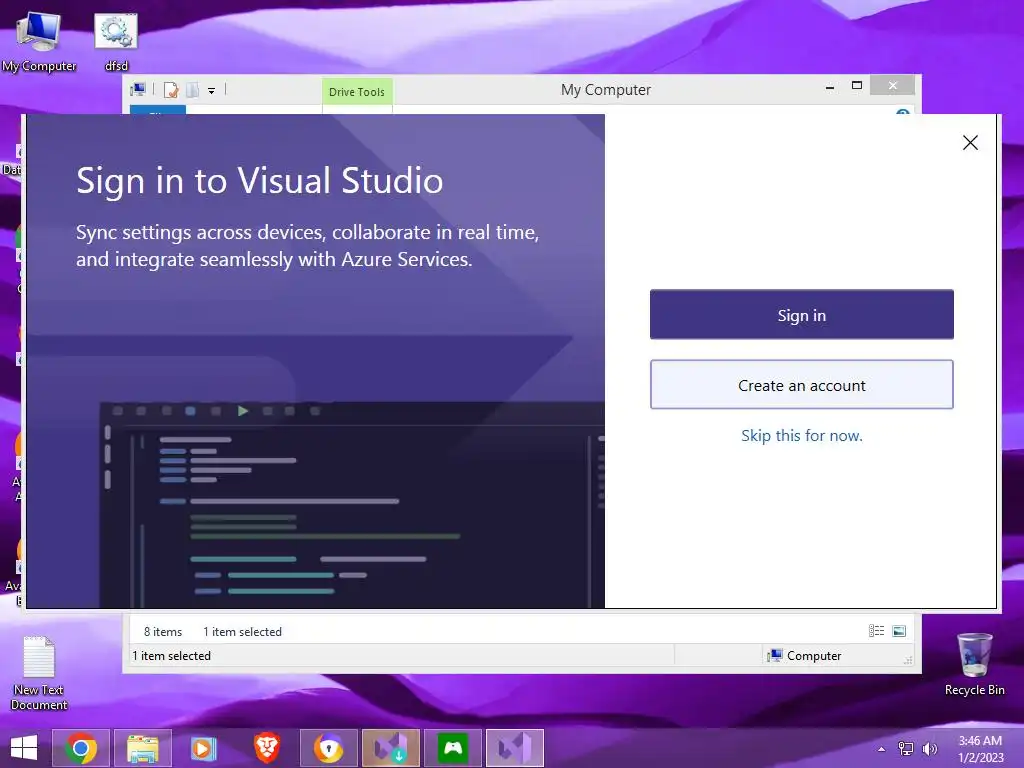The width and height of the screenshot is (1024, 768).
Task: Click 'Computer' label in the lower status bar
Action: [814, 656]
